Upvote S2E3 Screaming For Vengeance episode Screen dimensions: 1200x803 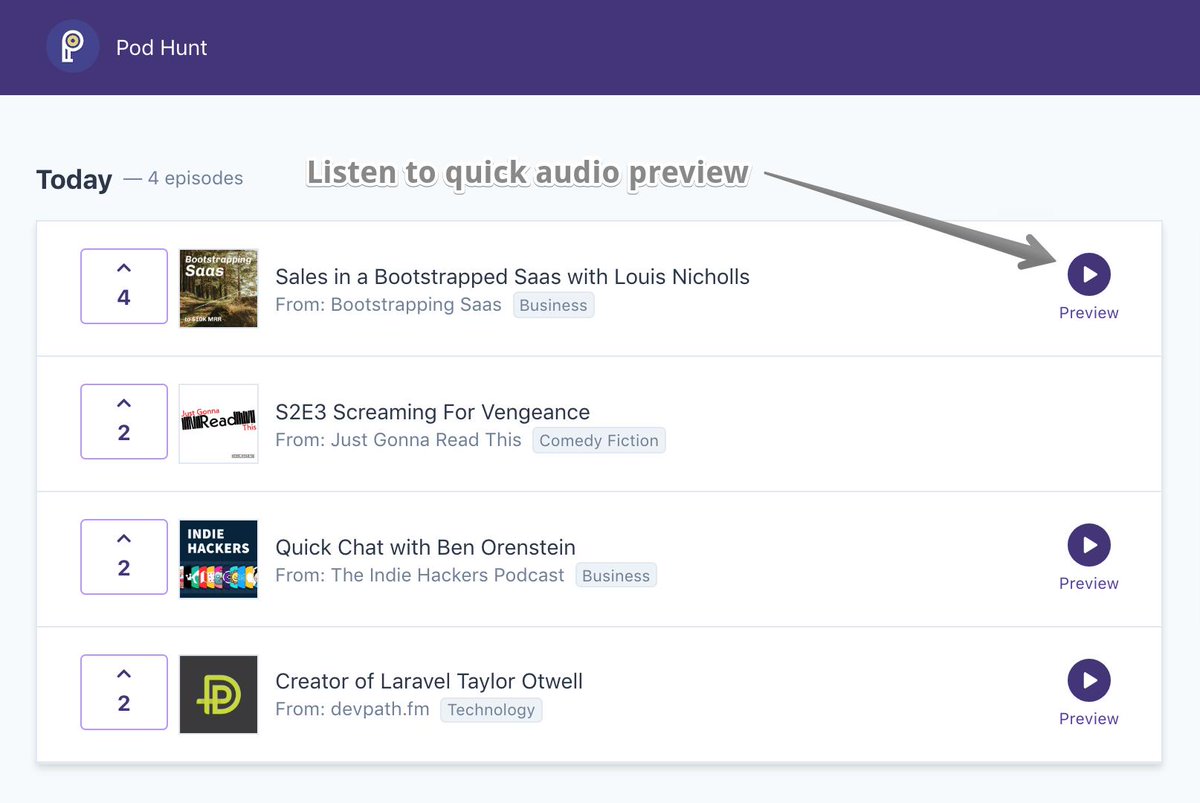124,422
